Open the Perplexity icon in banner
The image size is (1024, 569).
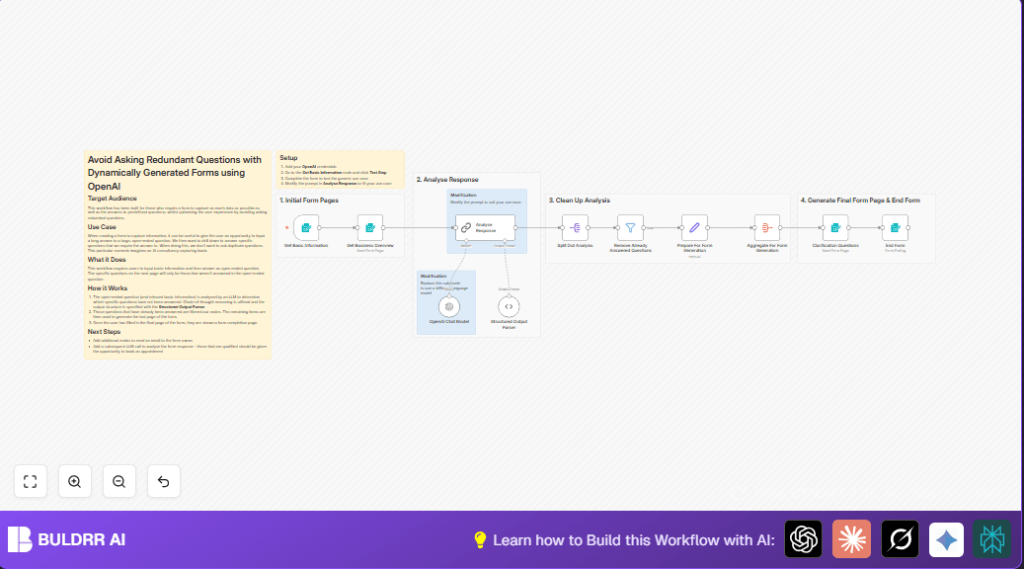point(992,539)
